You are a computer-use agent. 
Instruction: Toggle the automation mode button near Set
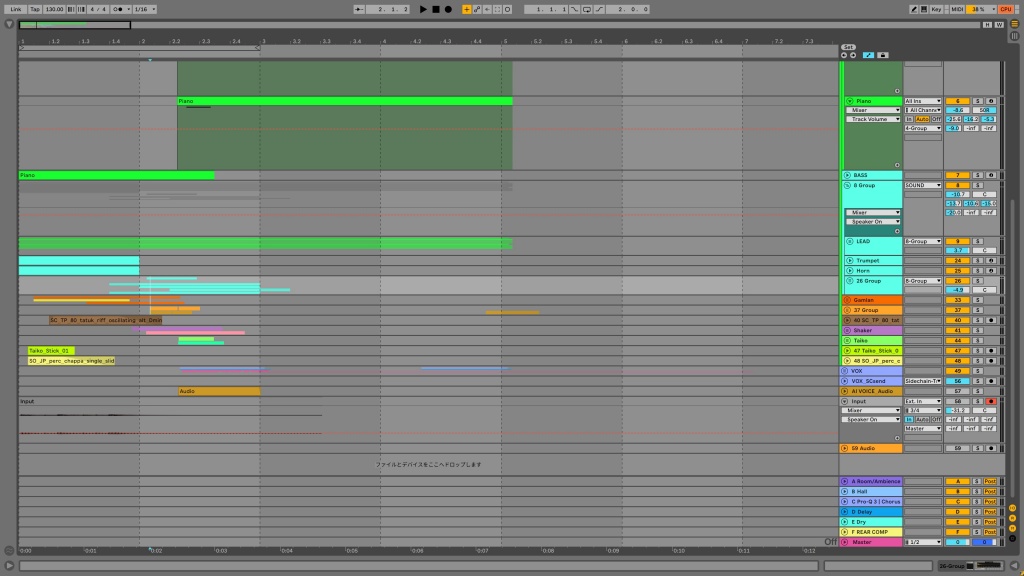pyautogui.click(x=868, y=55)
